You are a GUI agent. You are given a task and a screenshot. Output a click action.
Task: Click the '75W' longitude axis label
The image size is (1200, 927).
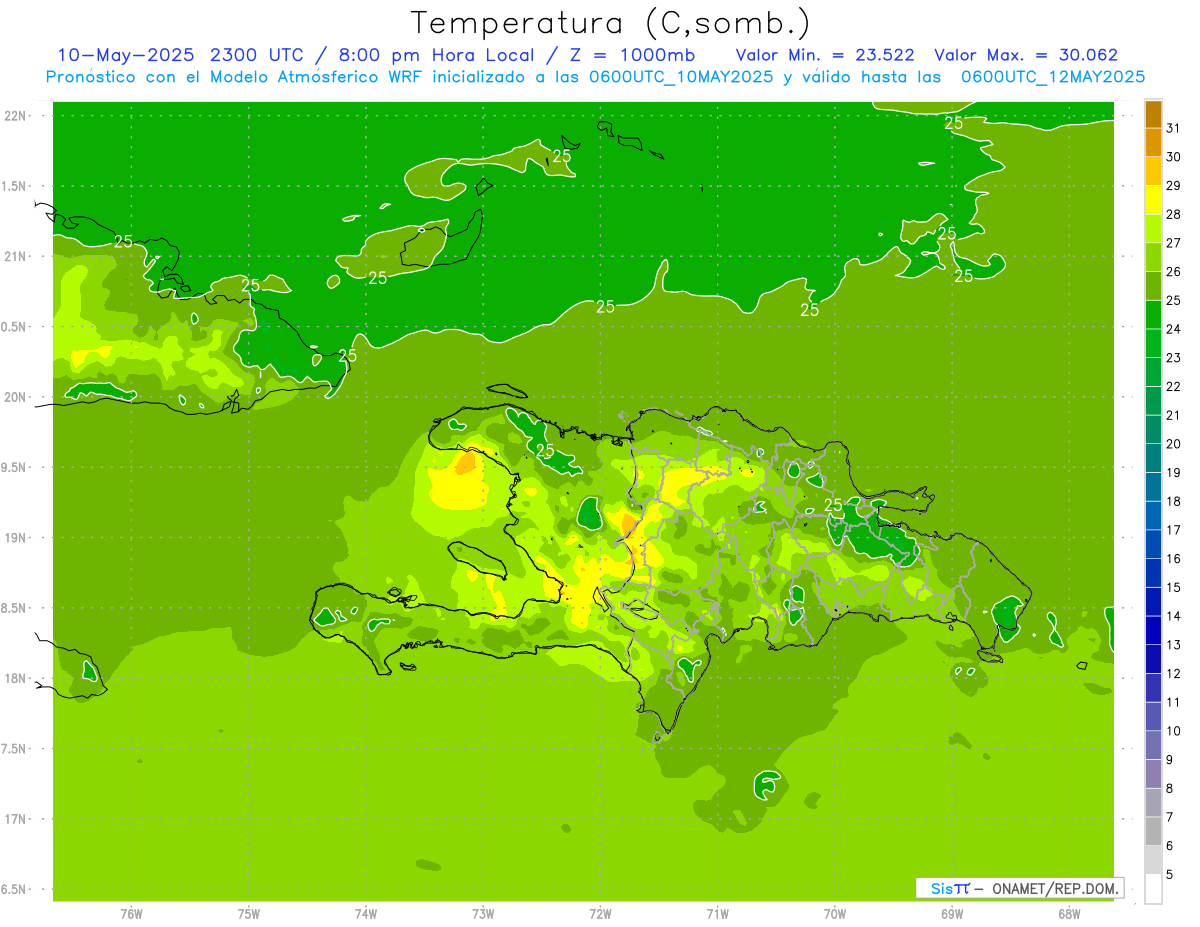click(x=249, y=914)
